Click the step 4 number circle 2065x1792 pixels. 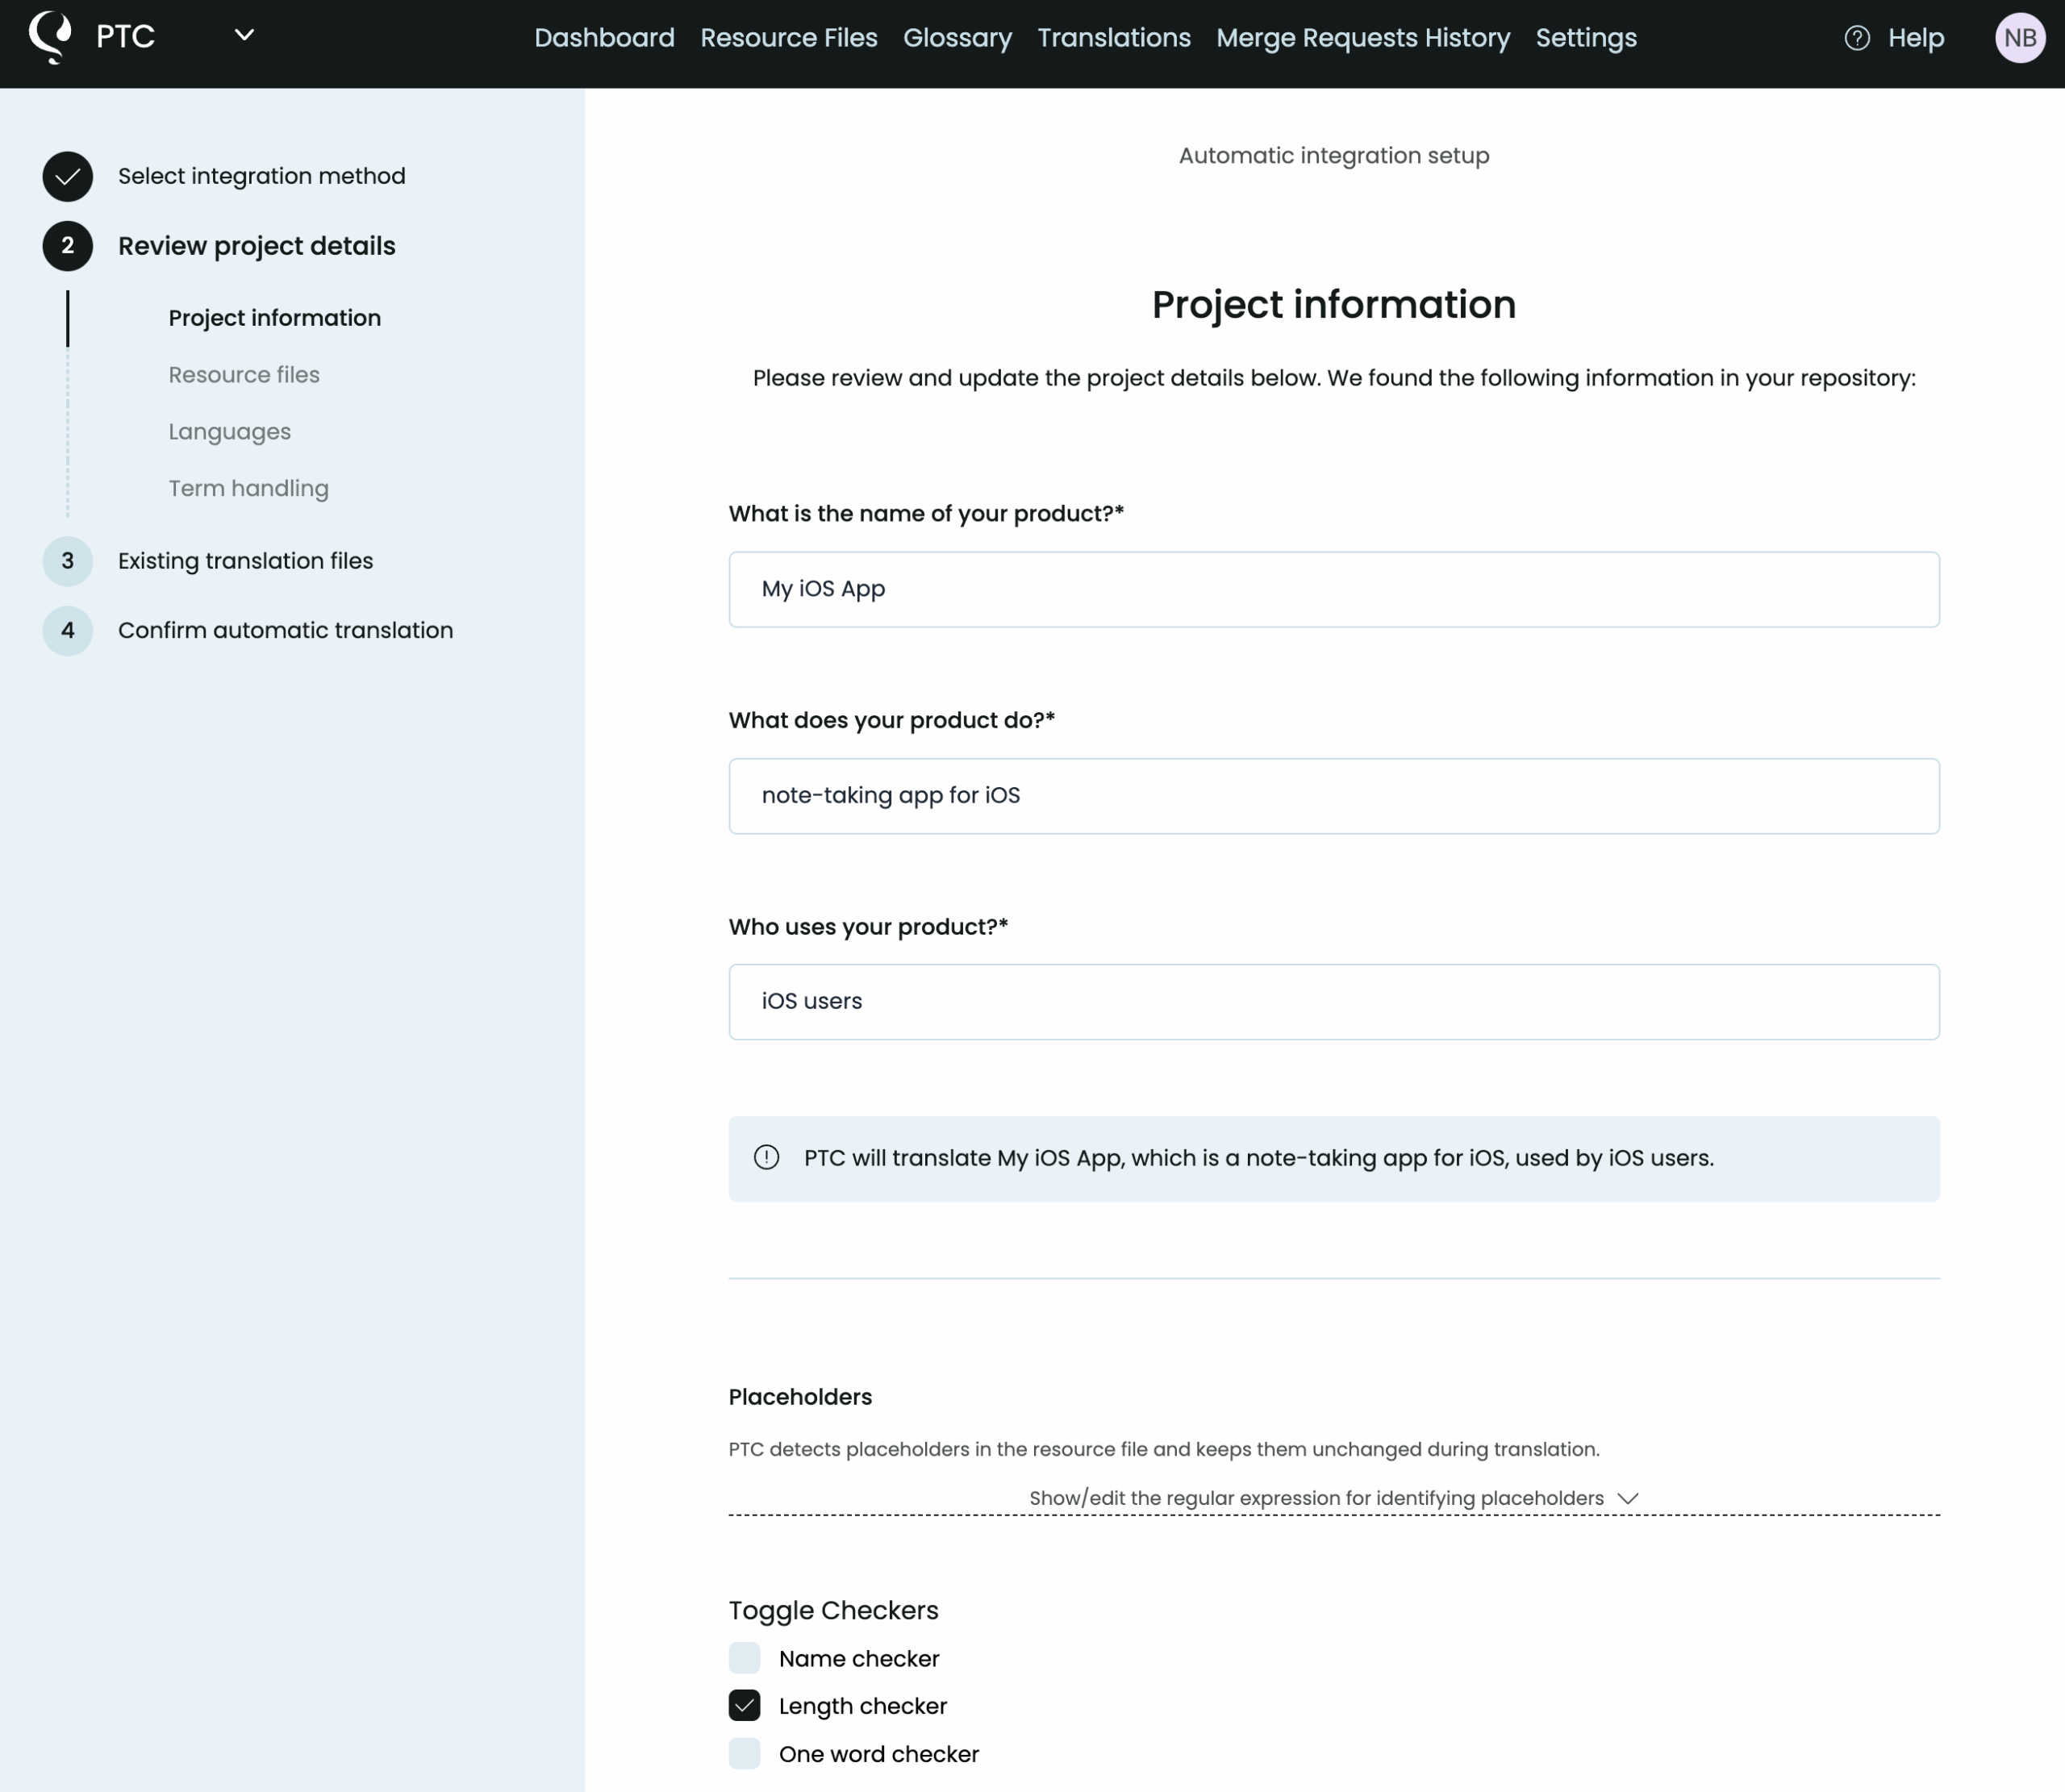click(x=67, y=631)
